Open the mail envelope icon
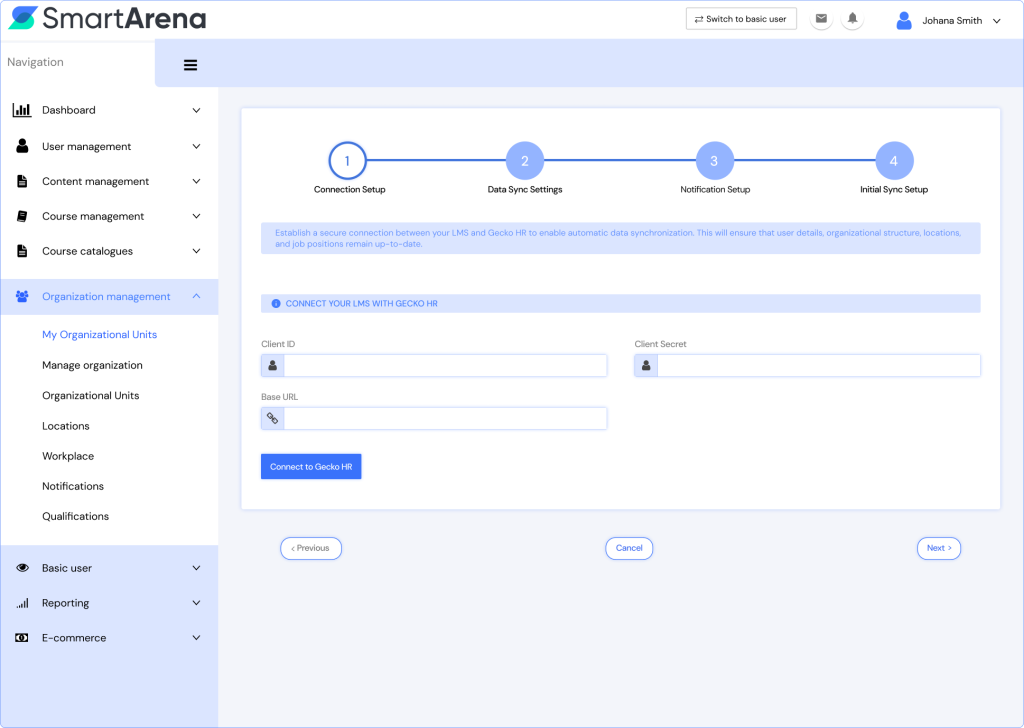Screen dimensions: 1024x728 tap(821, 19)
